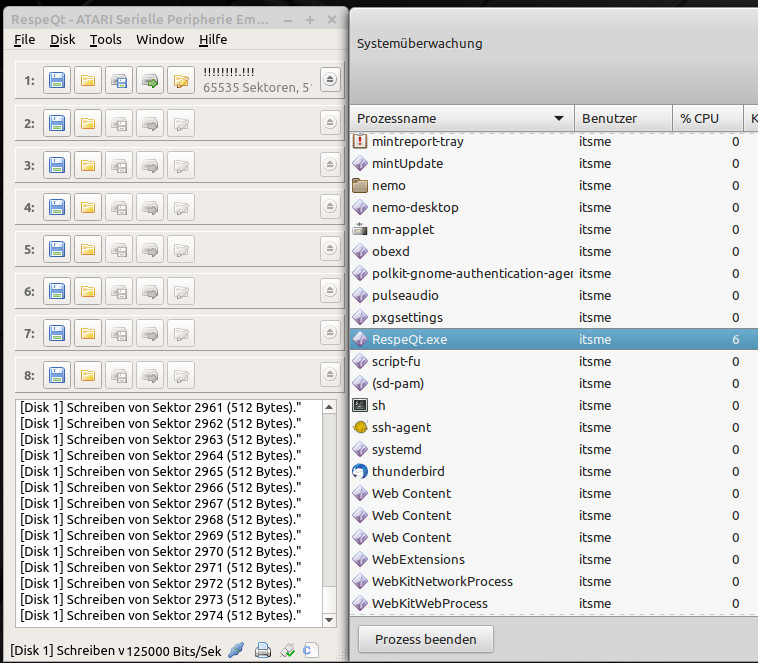Image resolution: width=758 pixels, height=663 pixels.
Task: Click the plug with green check icon
Action: tap(288, 650)
